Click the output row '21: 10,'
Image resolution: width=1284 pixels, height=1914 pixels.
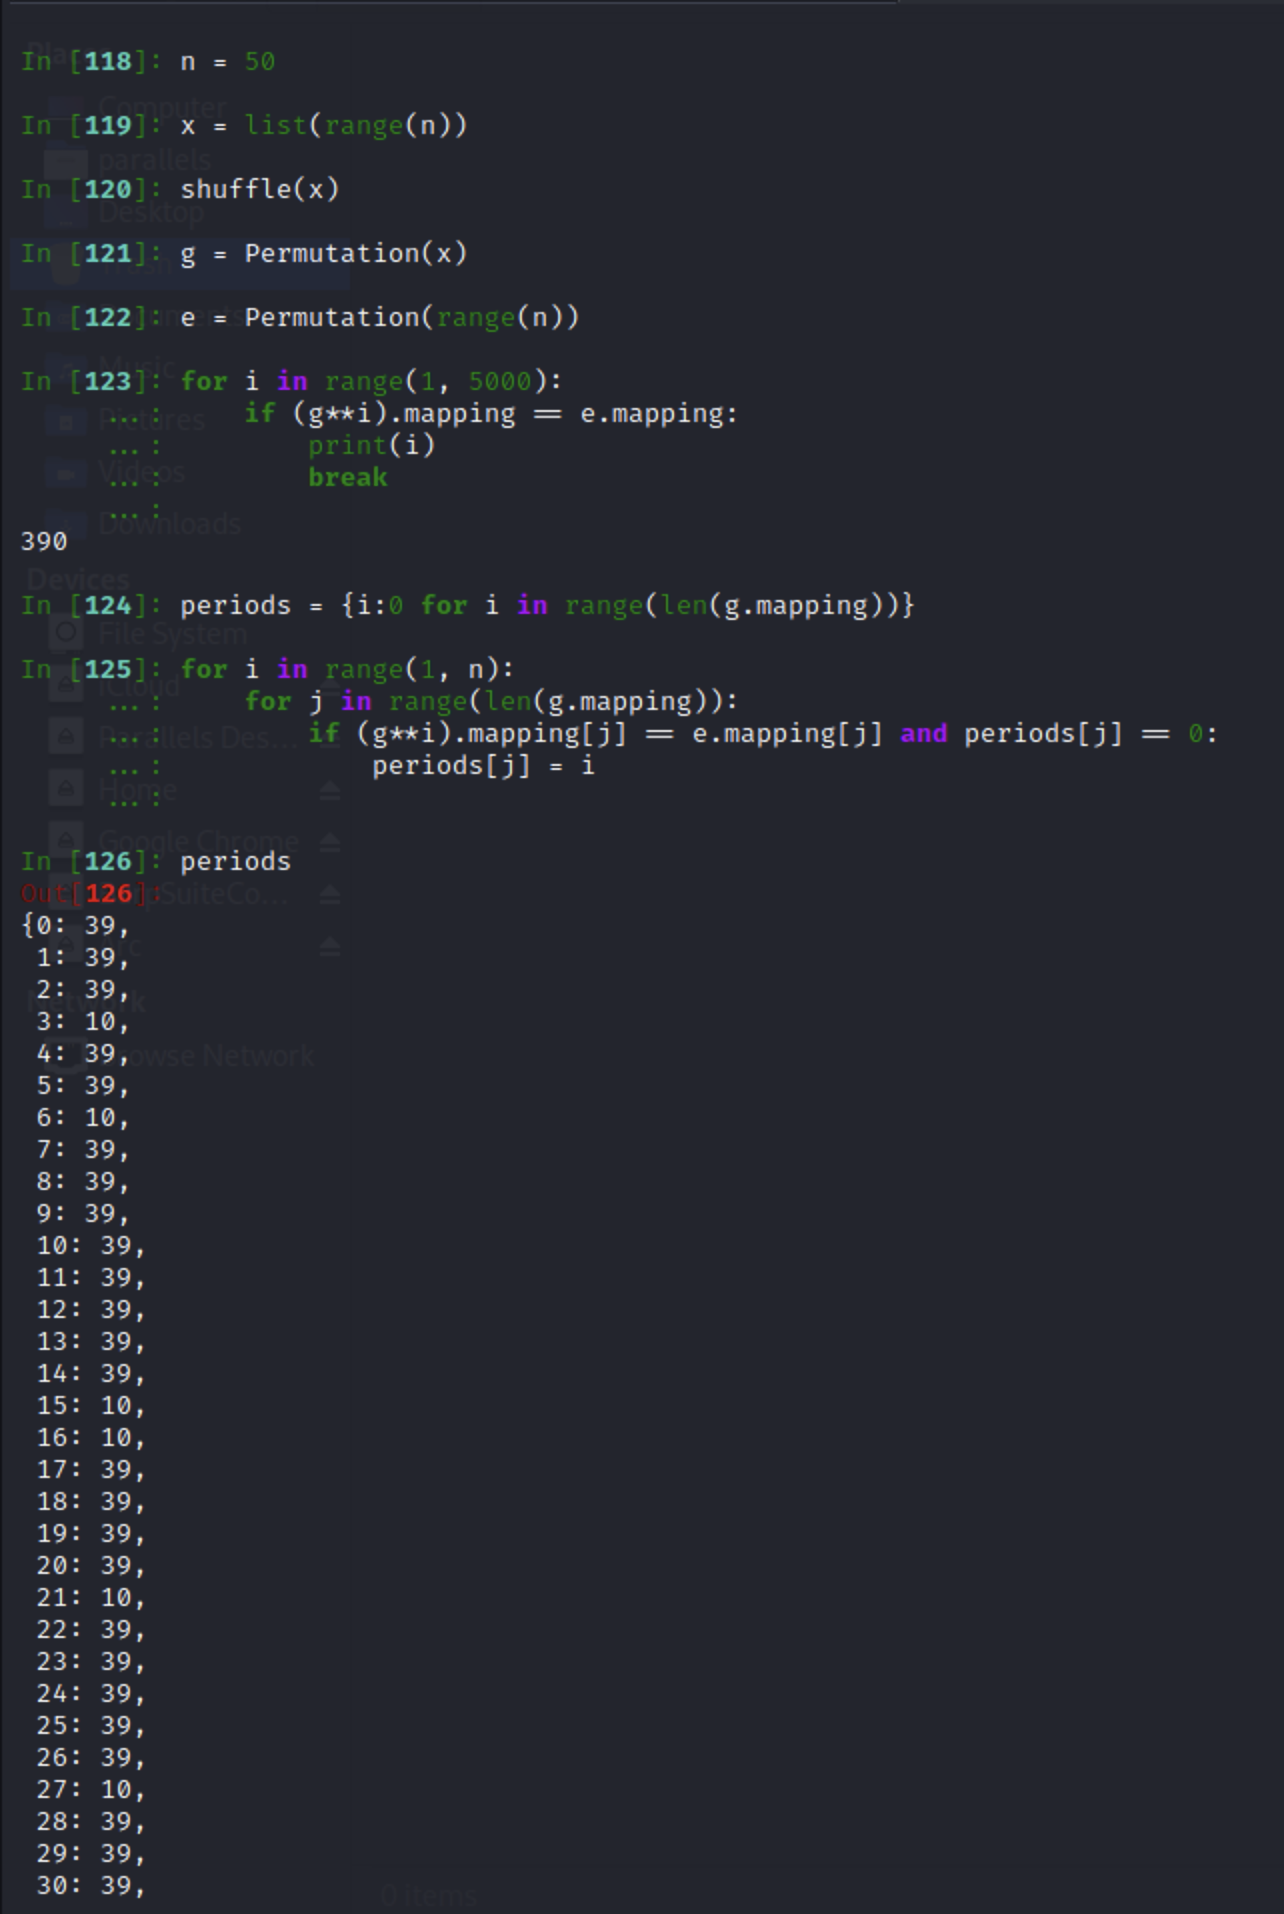pos(91,1598)
